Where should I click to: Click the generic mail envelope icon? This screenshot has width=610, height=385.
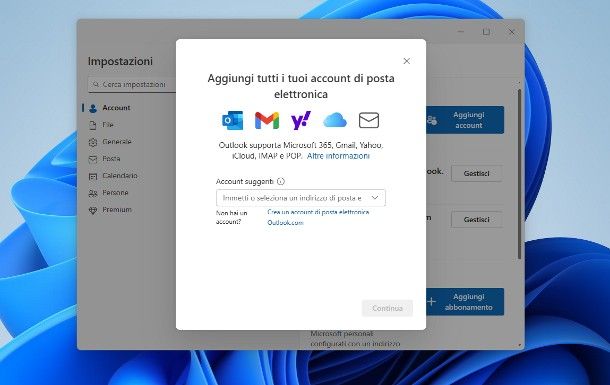369,120
